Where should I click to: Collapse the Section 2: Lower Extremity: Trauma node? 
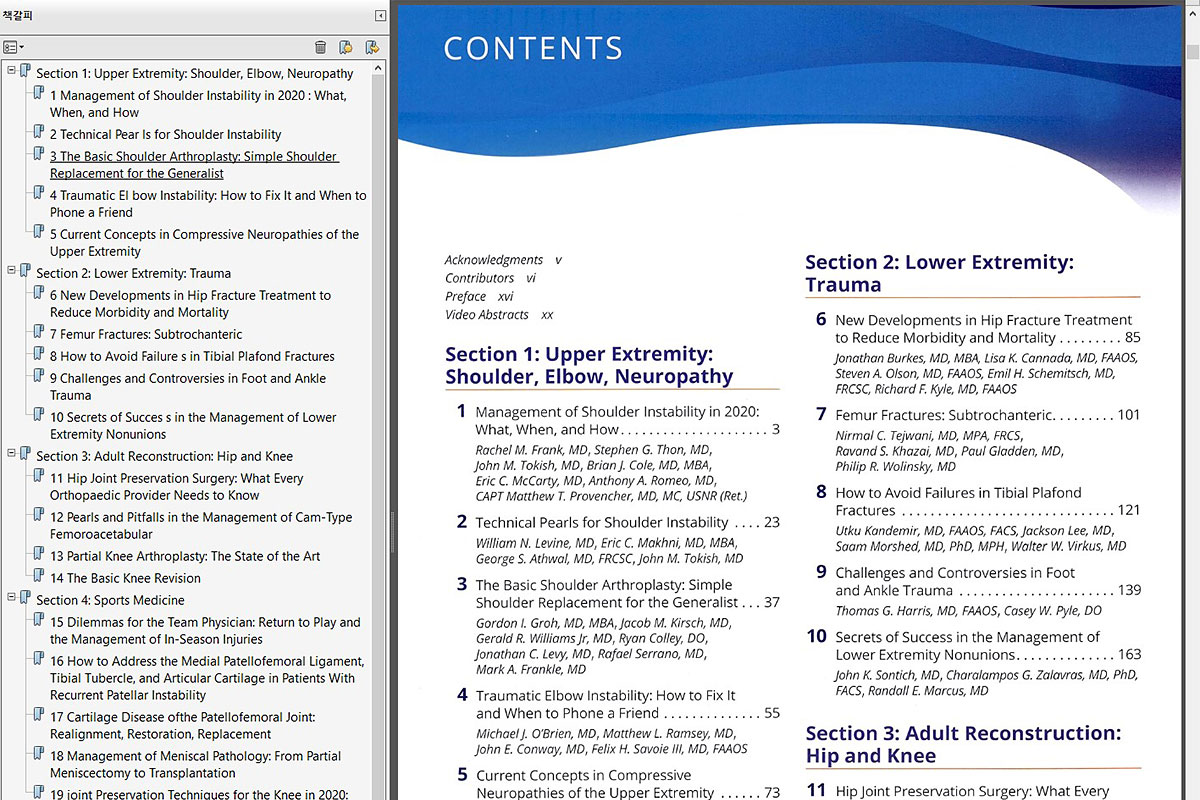click(x=10, y=269)
